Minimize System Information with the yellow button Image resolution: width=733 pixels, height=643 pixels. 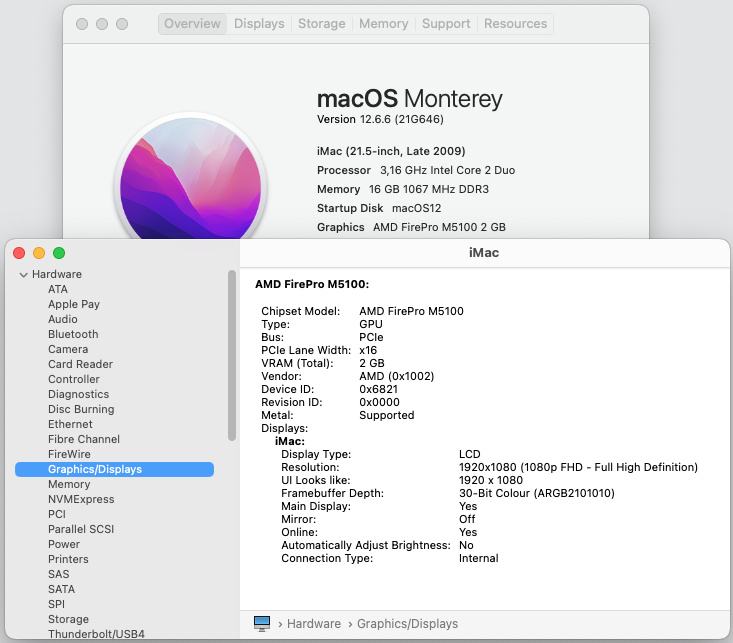(x=39, y=253)
